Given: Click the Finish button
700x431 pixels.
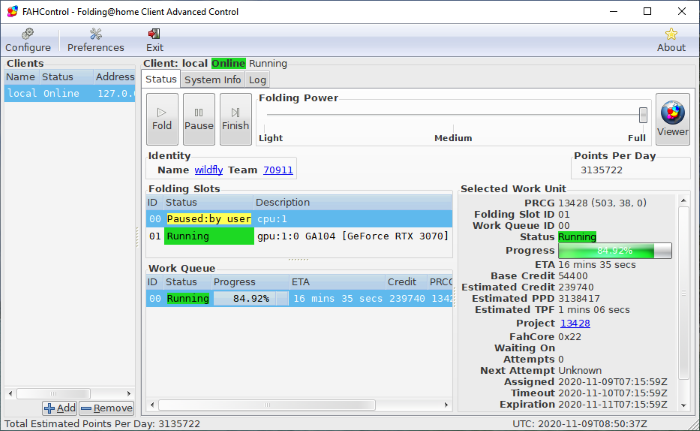Looking at the screenshot, I should coord(235,119).
